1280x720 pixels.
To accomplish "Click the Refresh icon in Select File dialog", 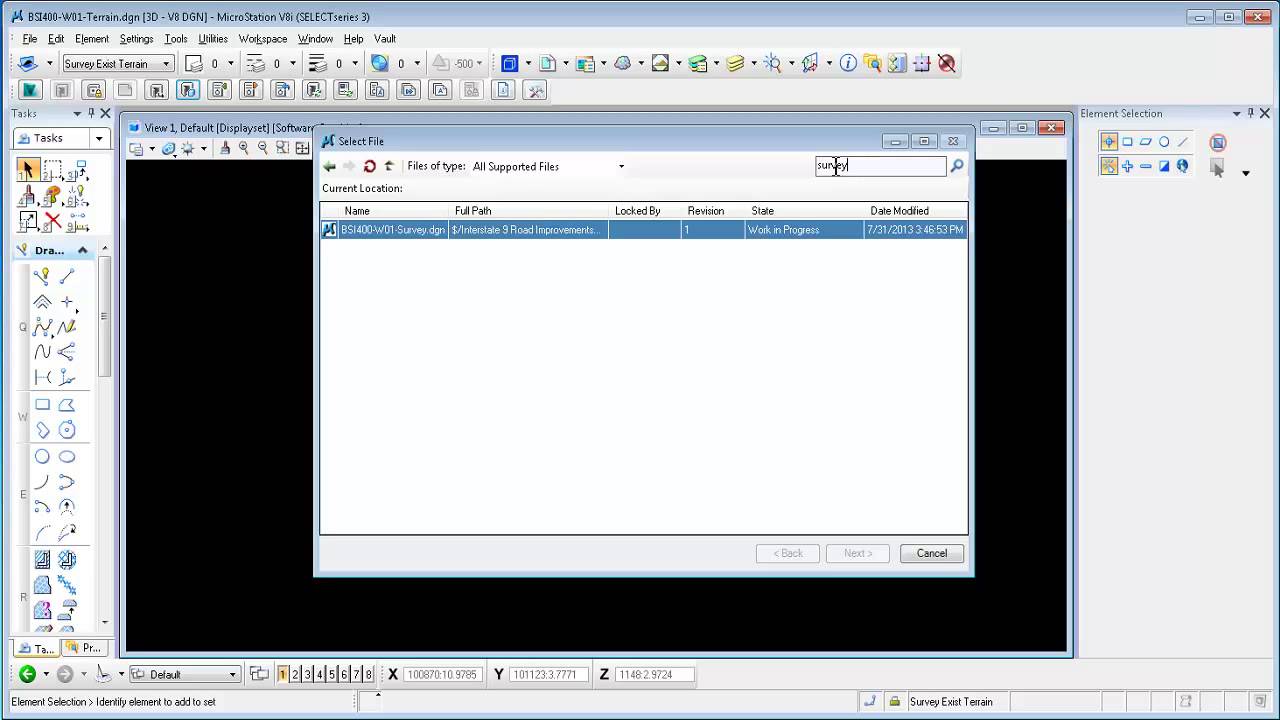I will point(370,165).
